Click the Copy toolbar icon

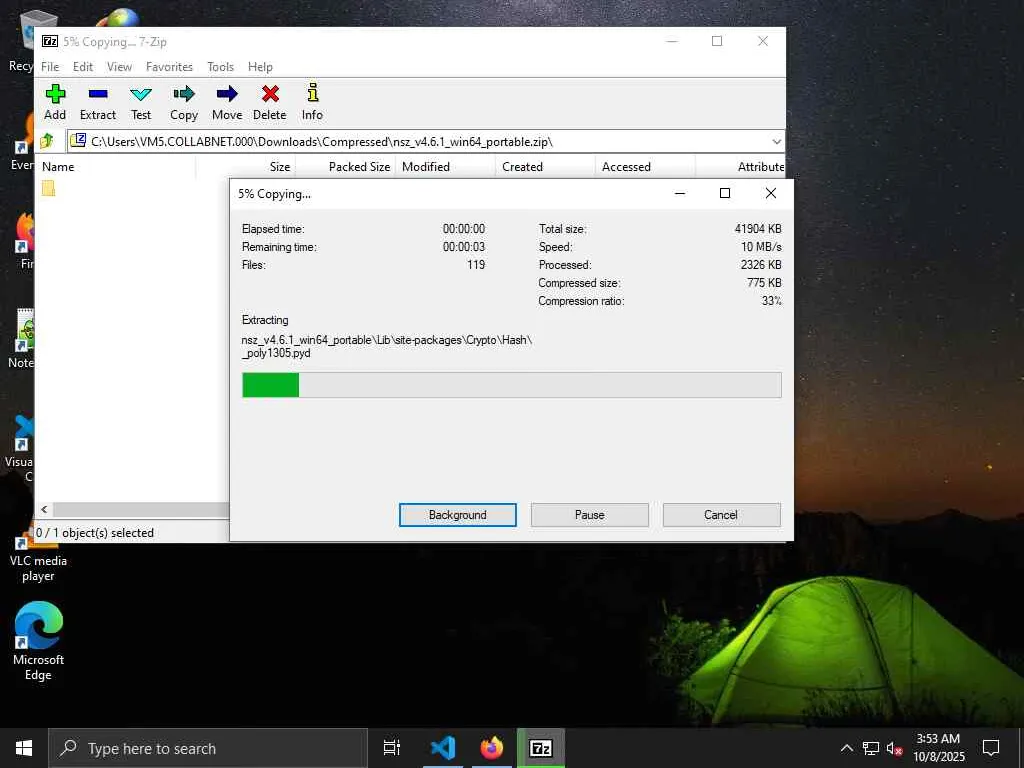click(184, 102)
